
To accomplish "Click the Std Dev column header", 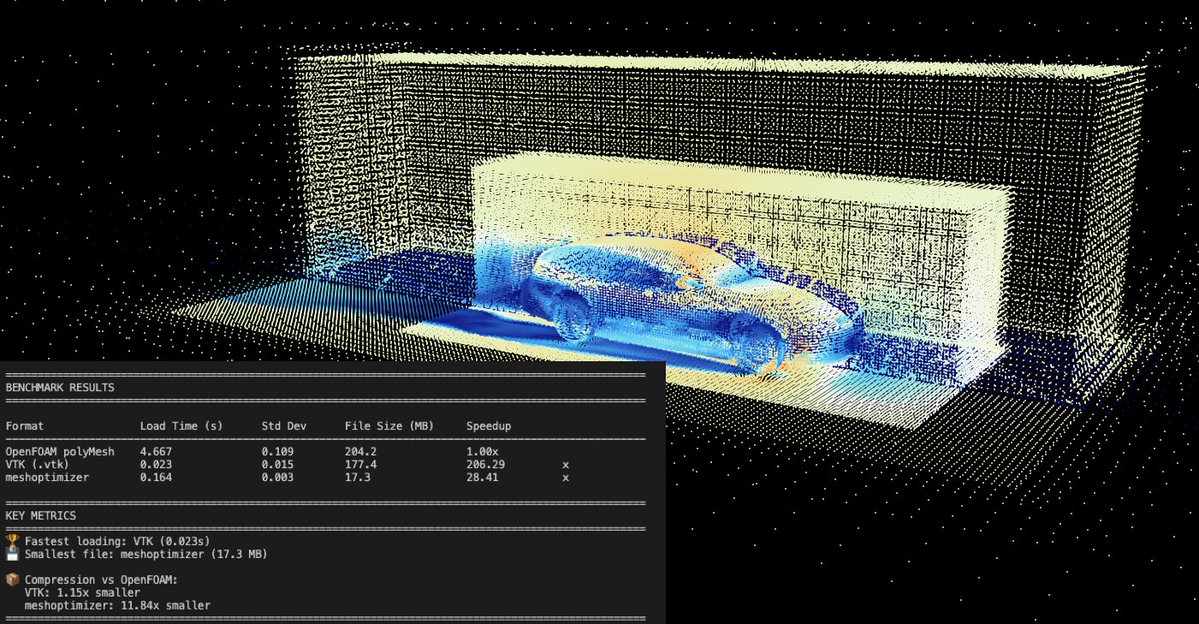I will click(x=284, y=426).
